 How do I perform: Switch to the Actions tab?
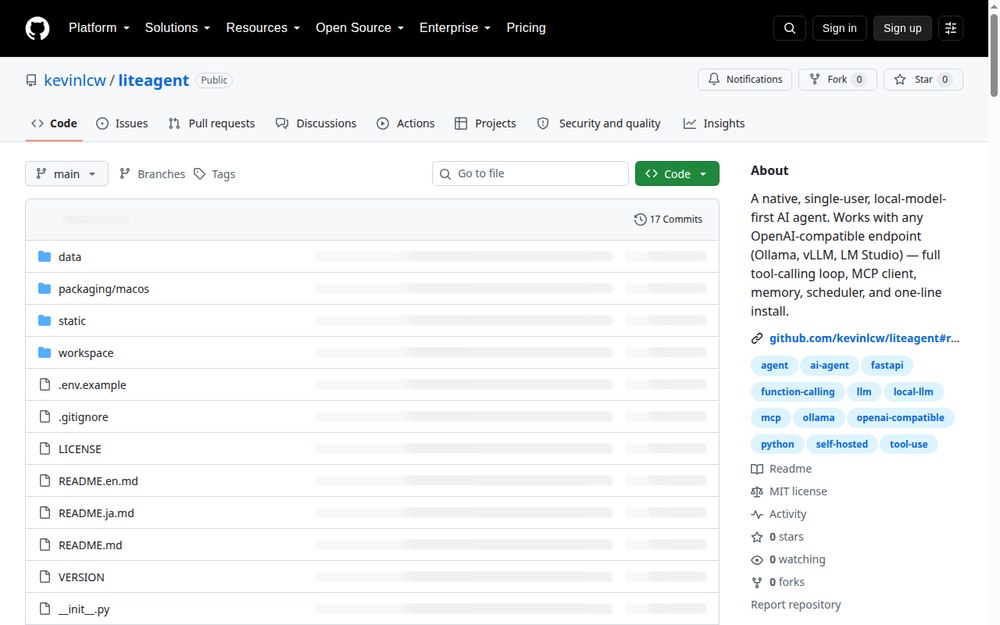(x=406, y=123)
